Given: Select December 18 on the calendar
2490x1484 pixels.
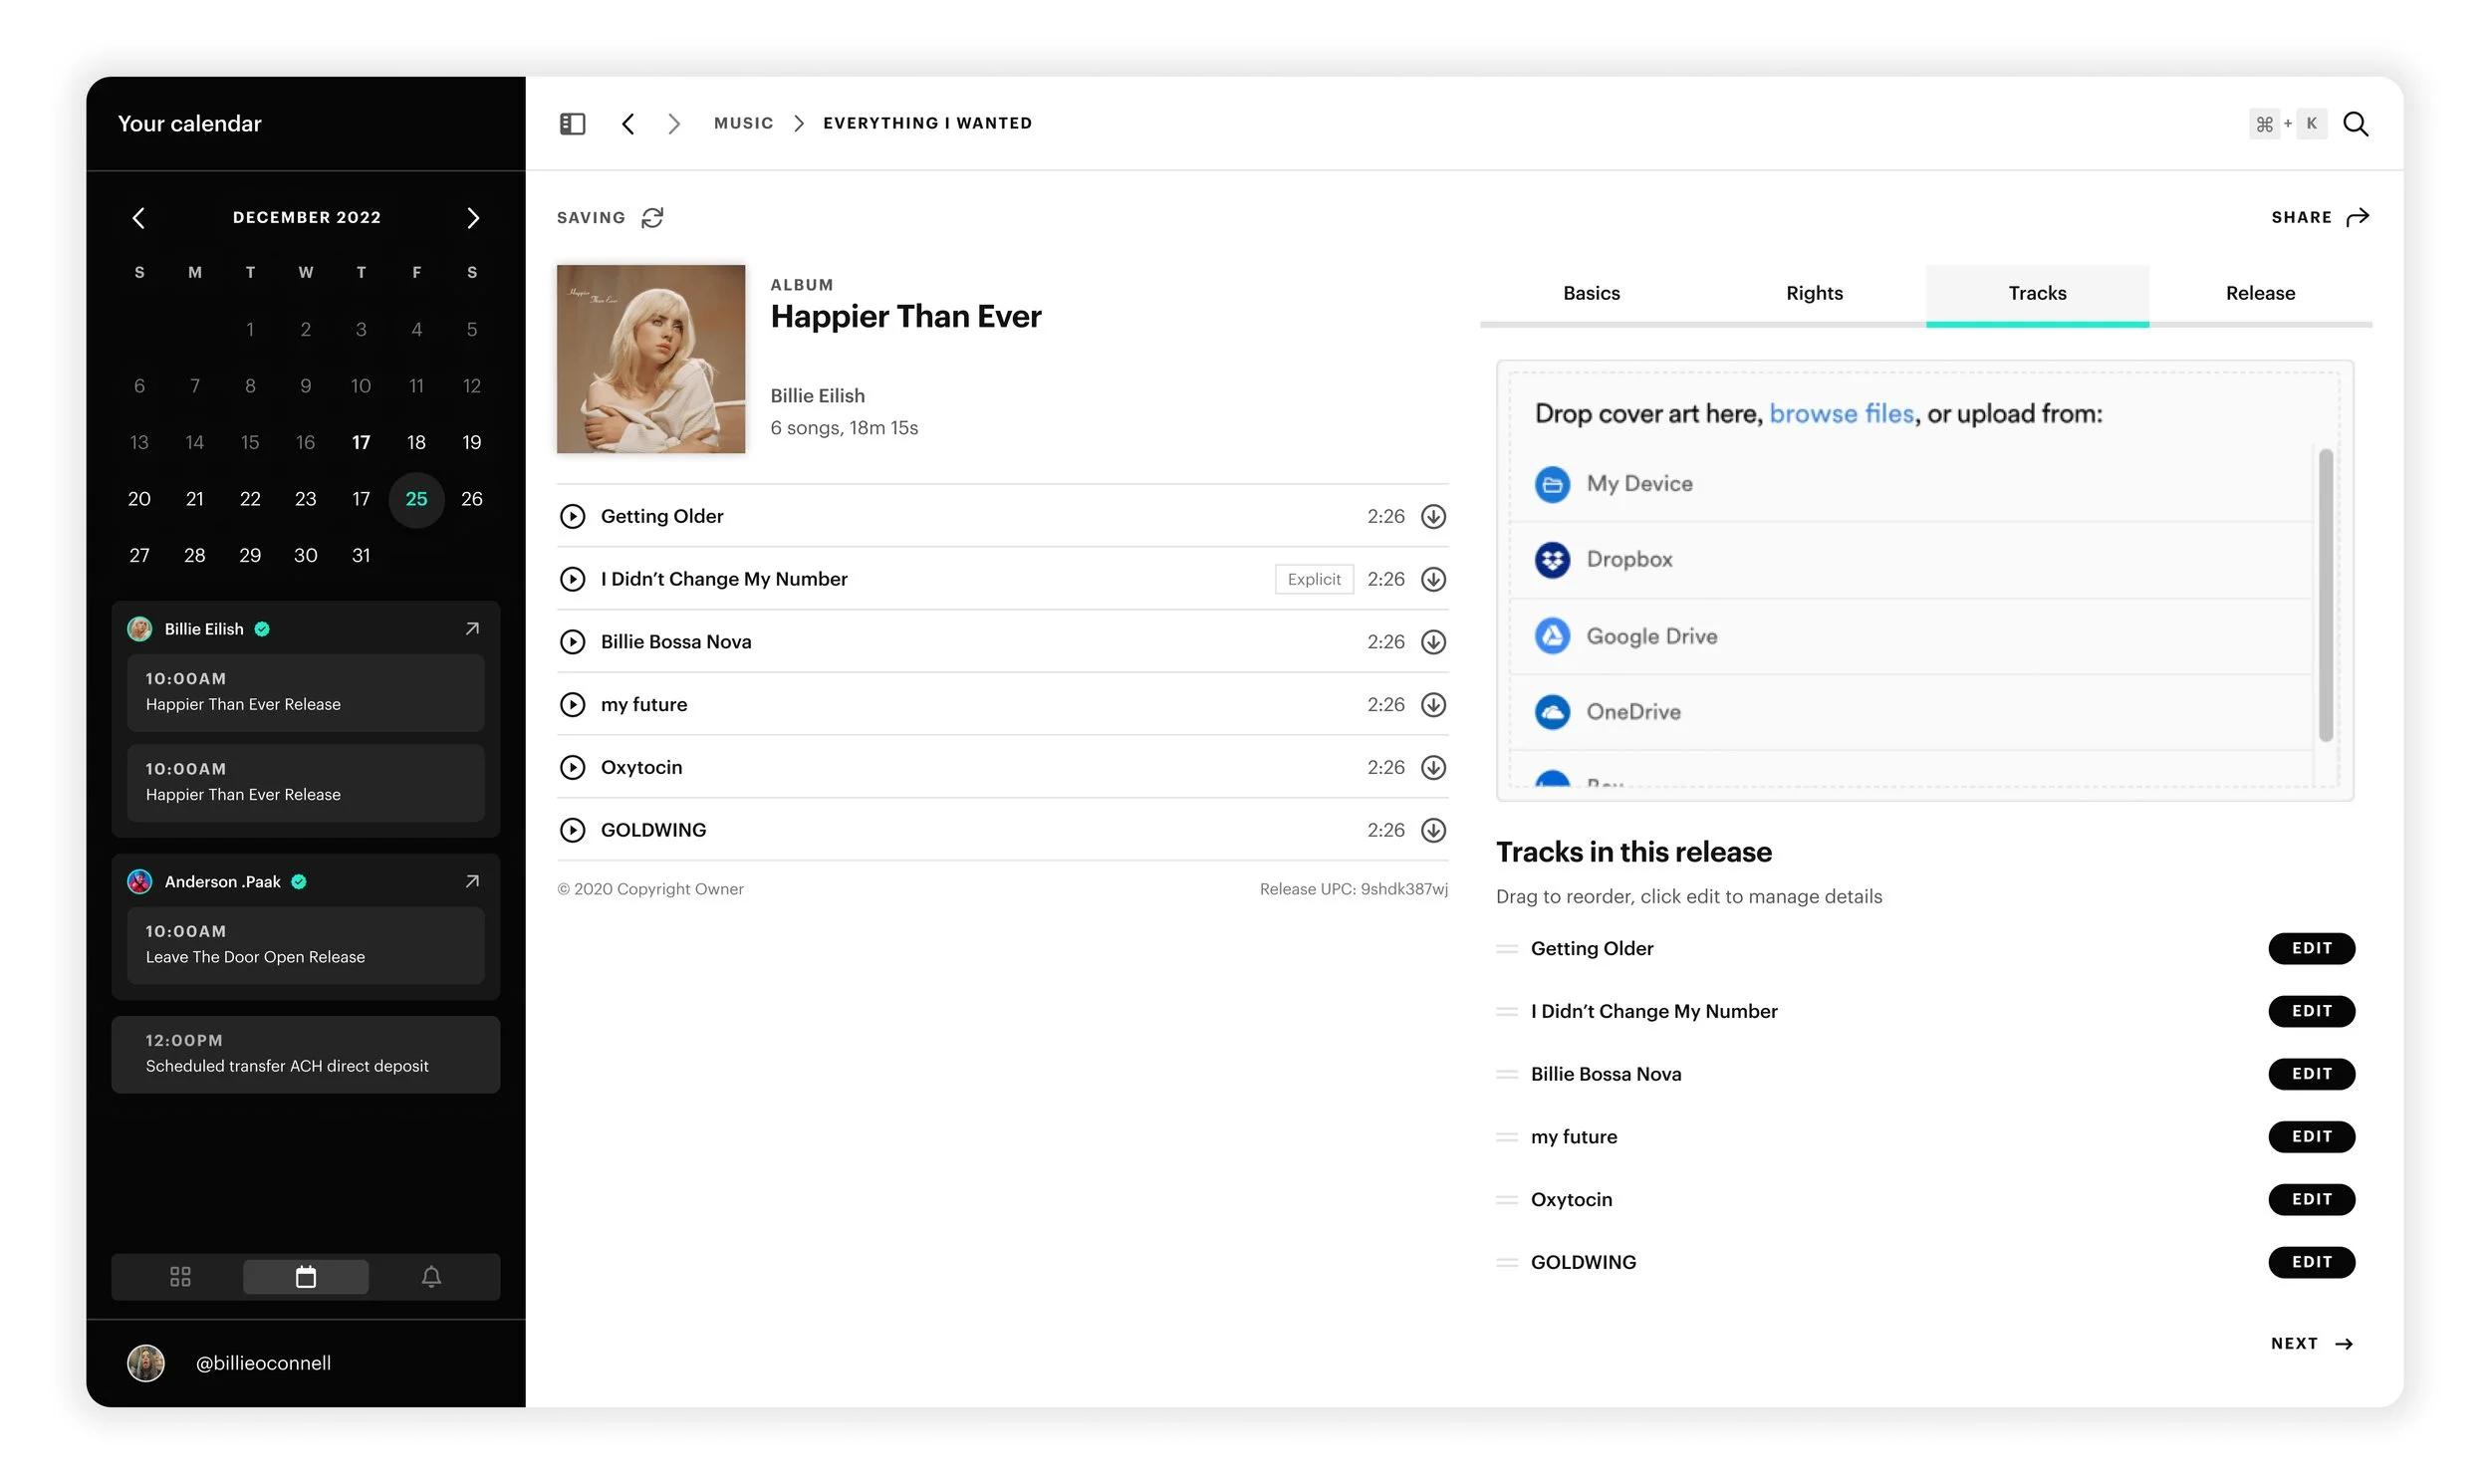Looking at the screenshot, I should [x=416, y=442].
